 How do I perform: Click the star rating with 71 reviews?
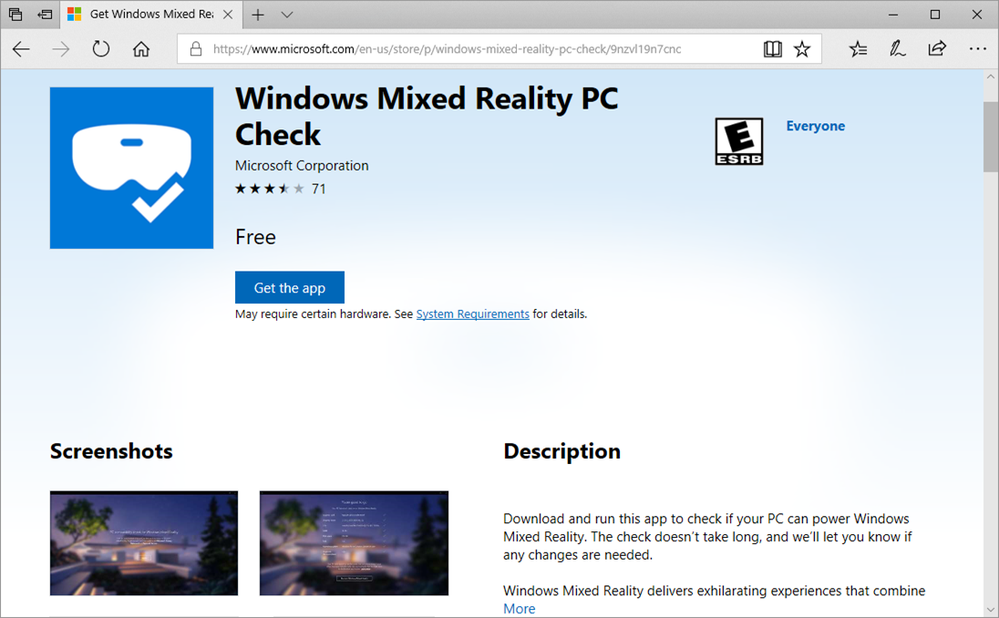coord(280,189)
